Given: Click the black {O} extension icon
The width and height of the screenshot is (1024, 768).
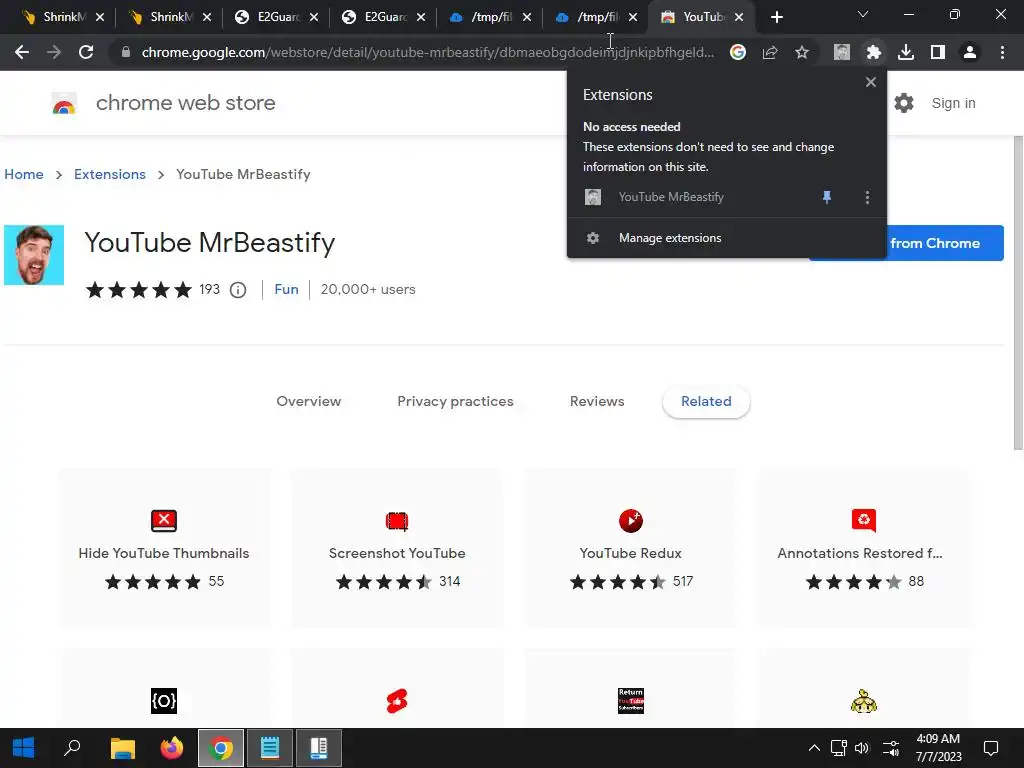Looking at the screenshot, I should (164, 701).
